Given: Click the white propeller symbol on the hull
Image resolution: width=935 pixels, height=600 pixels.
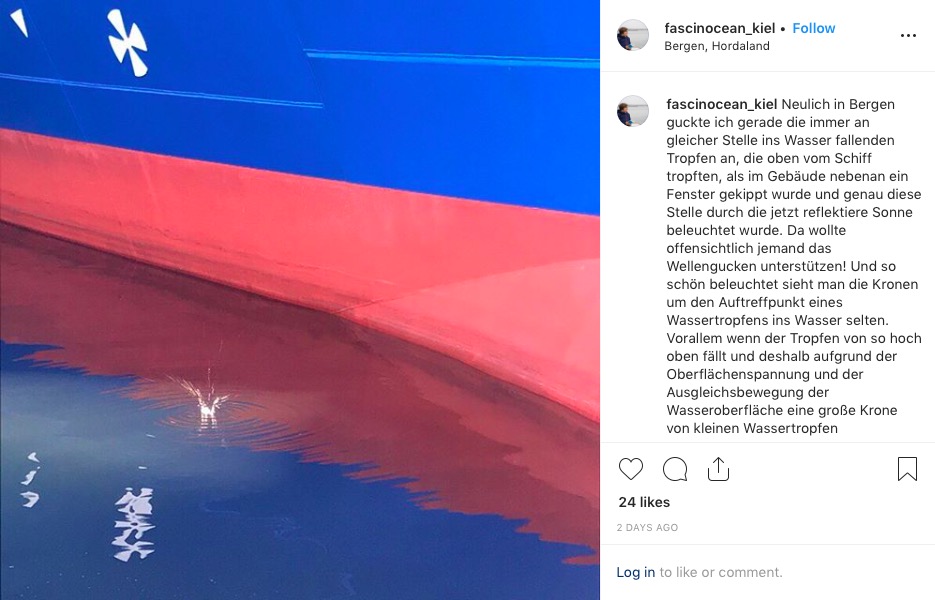Looking at the screenshot, I should point(128,43).
